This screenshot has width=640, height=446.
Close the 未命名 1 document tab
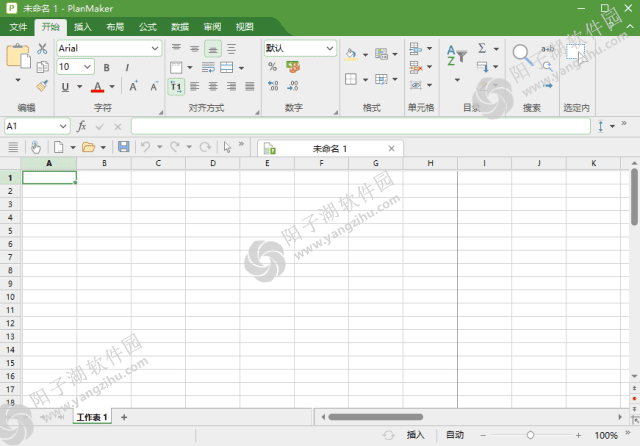[391, 149]
